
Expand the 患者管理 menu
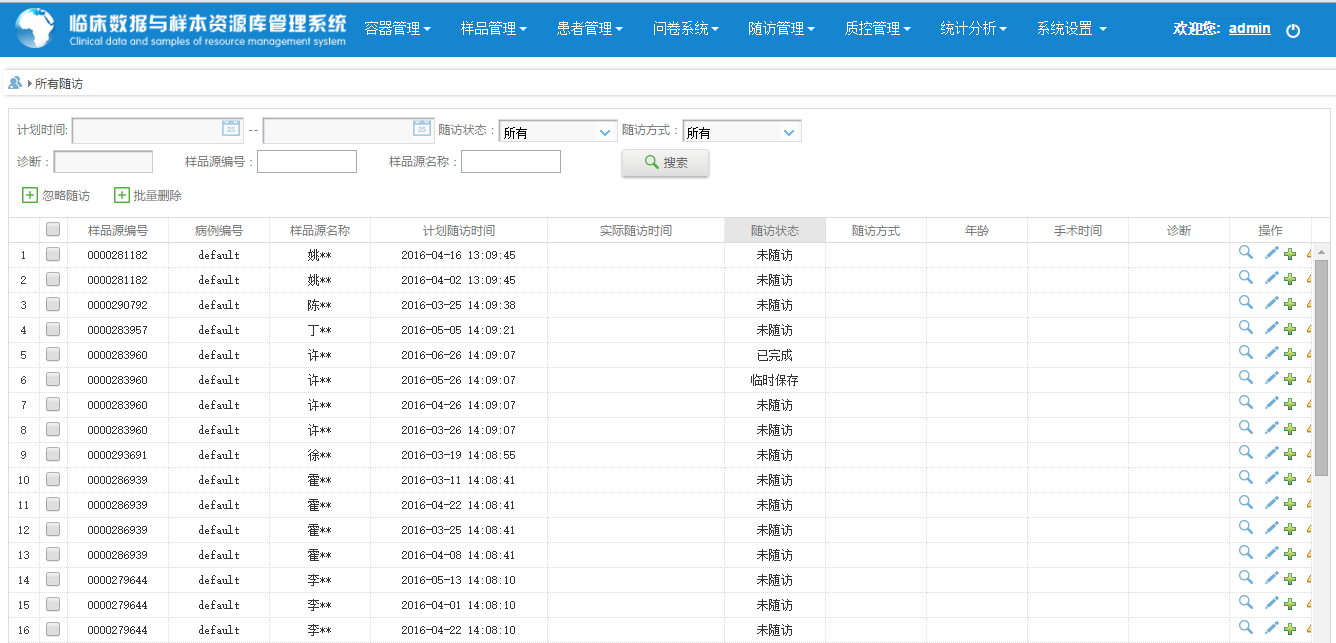(x=589, y=29)
